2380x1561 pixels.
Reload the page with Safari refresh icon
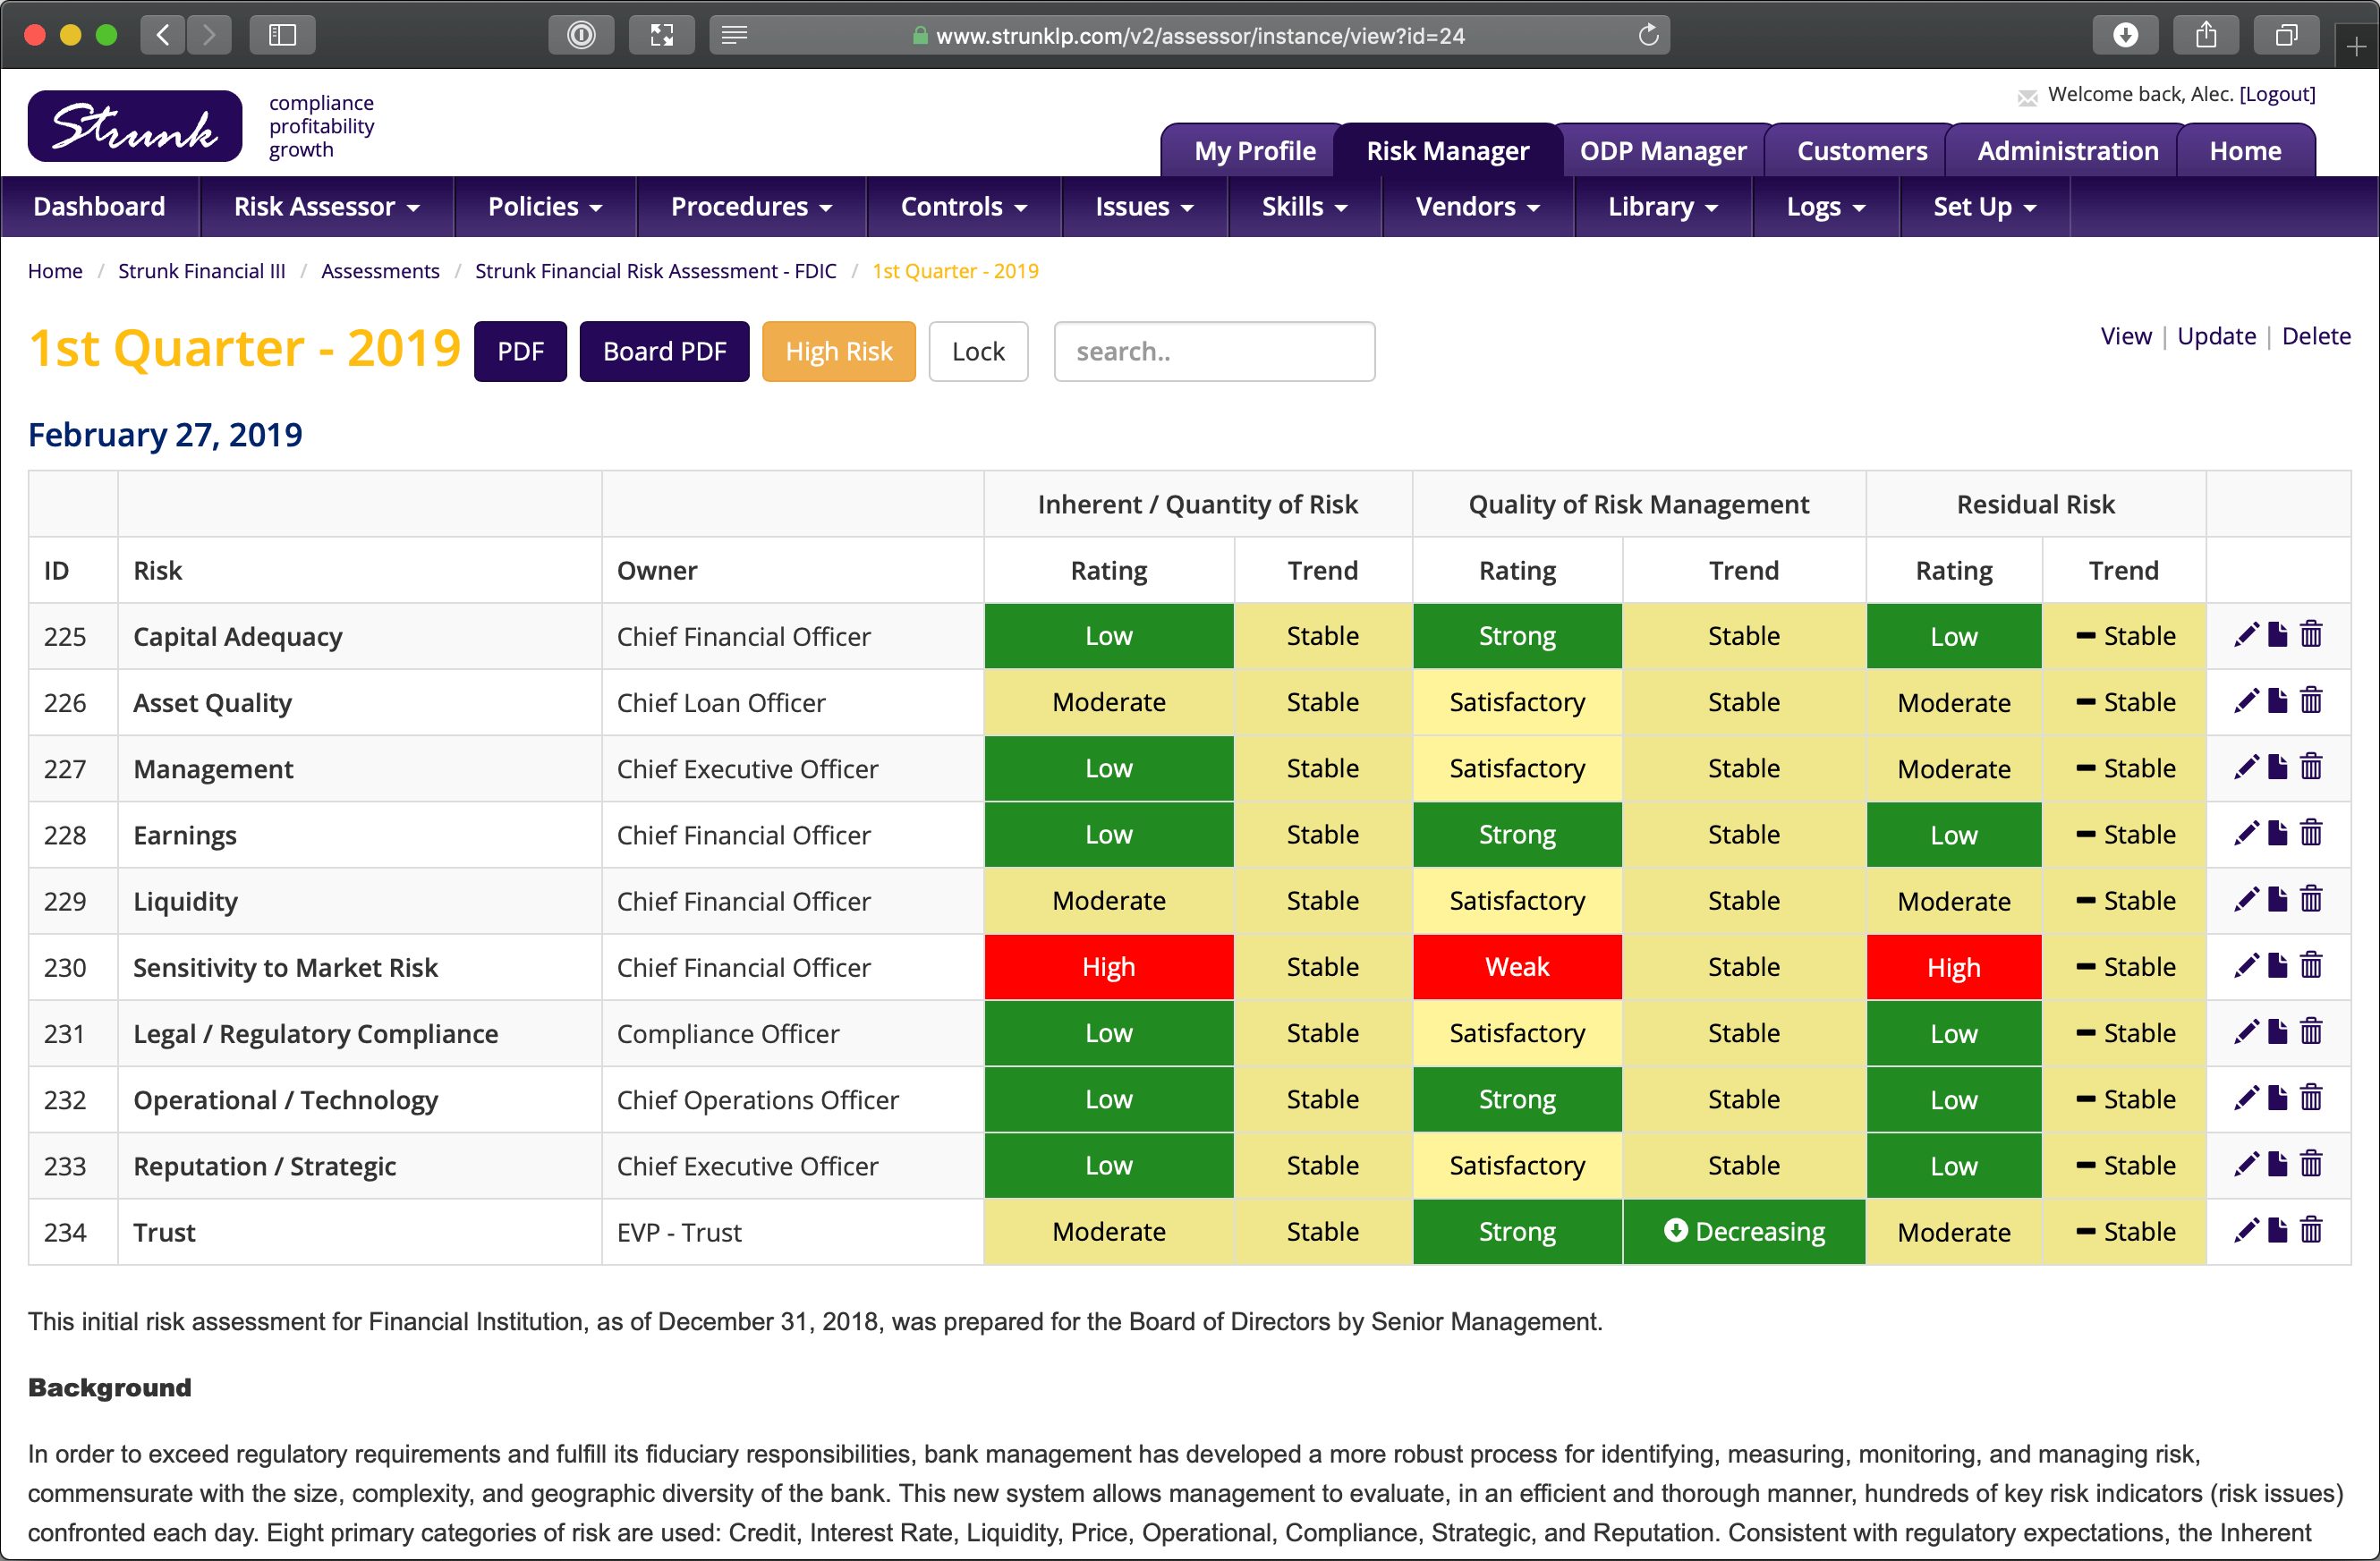[1648, 35]
